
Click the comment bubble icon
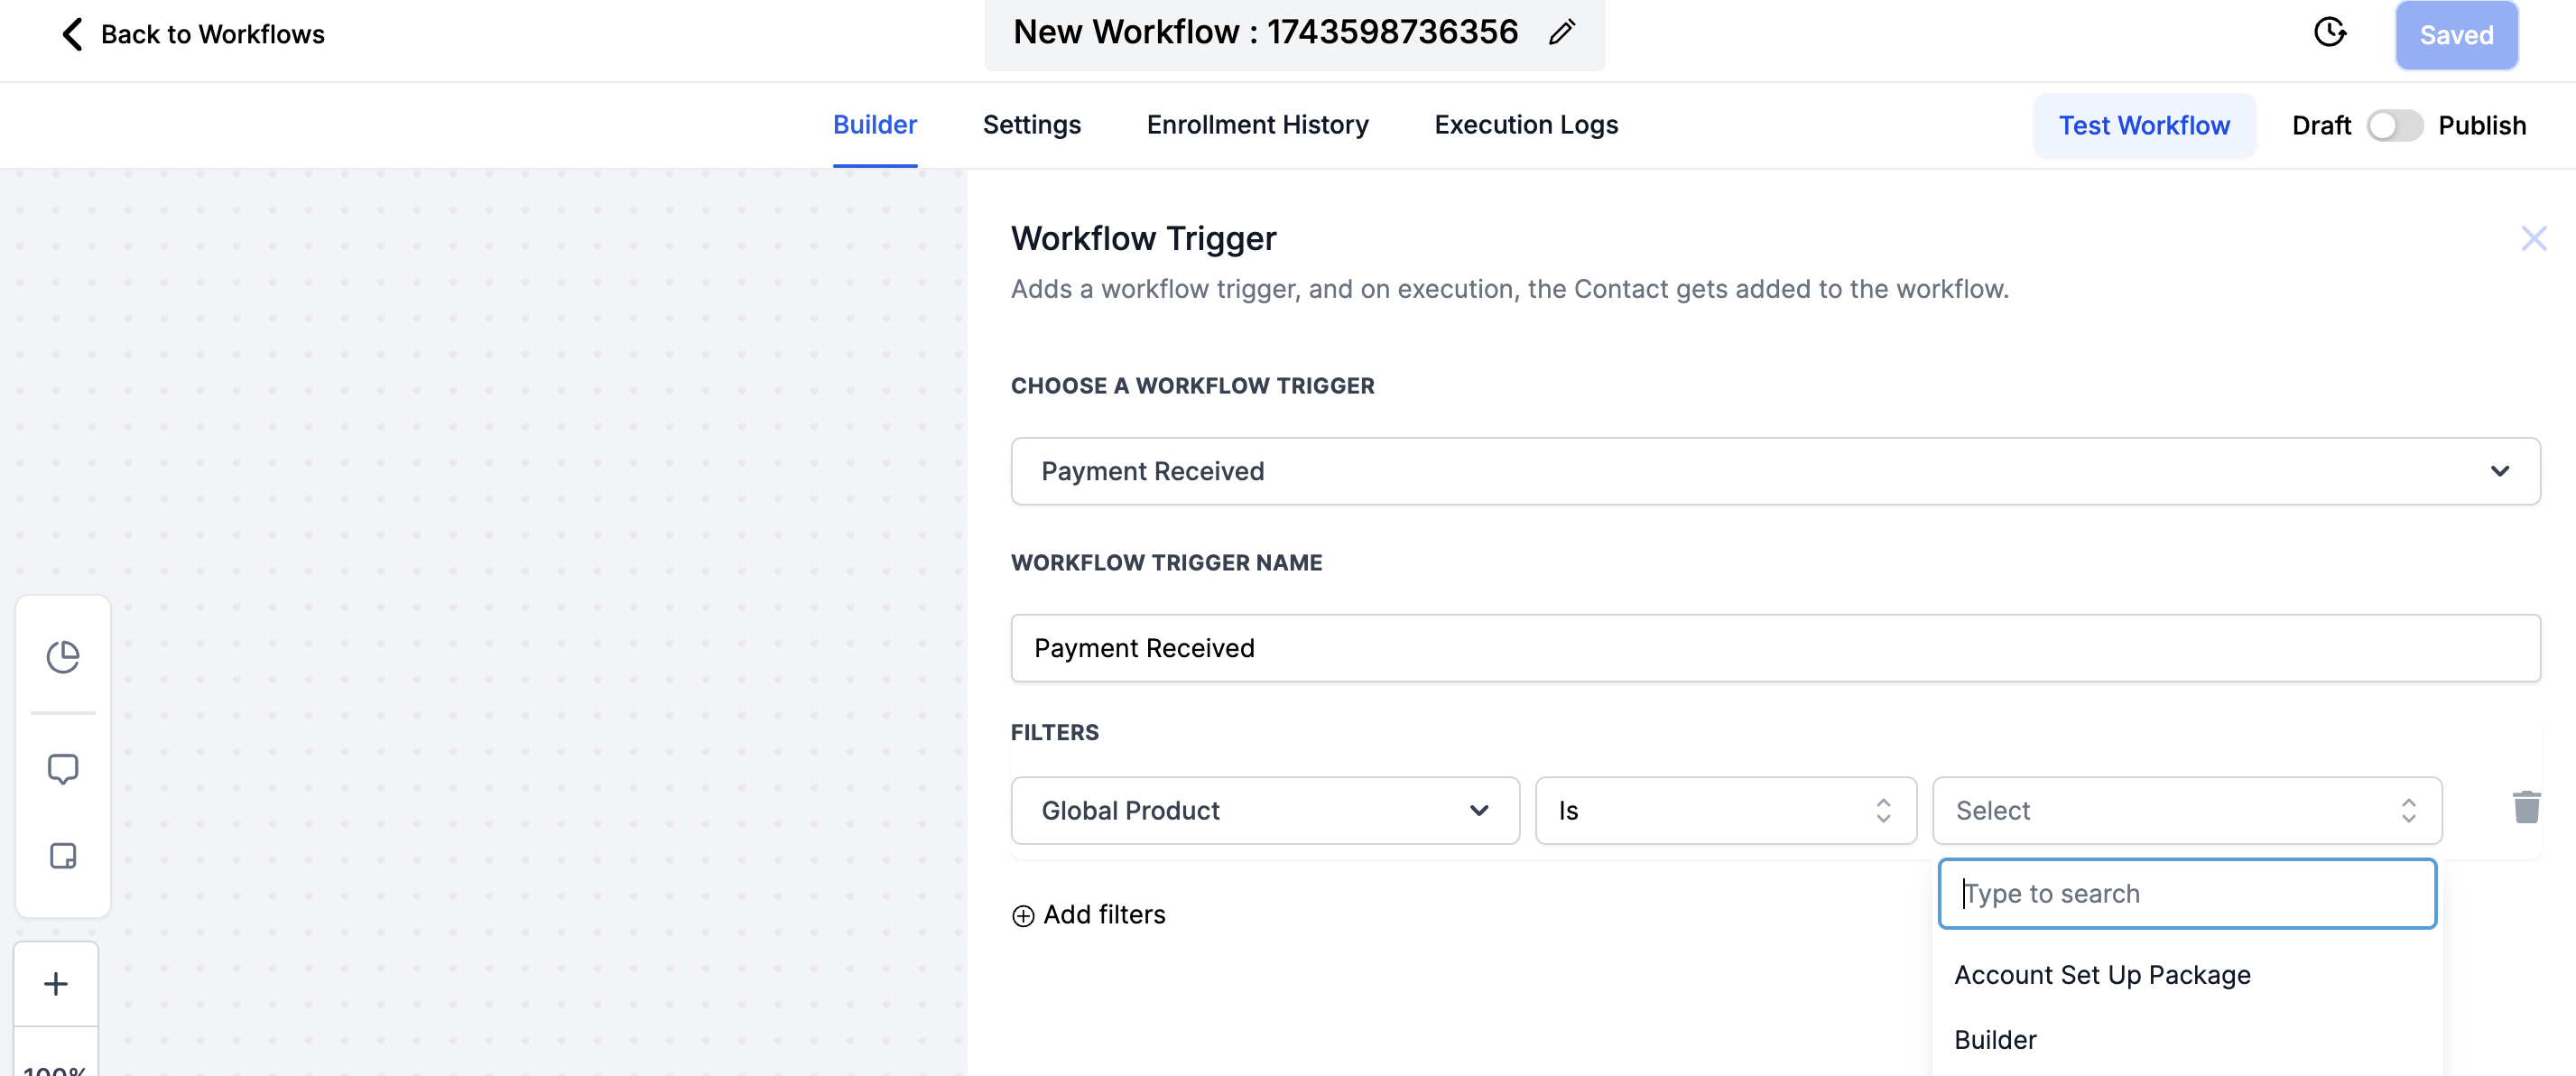coord(63,768)
